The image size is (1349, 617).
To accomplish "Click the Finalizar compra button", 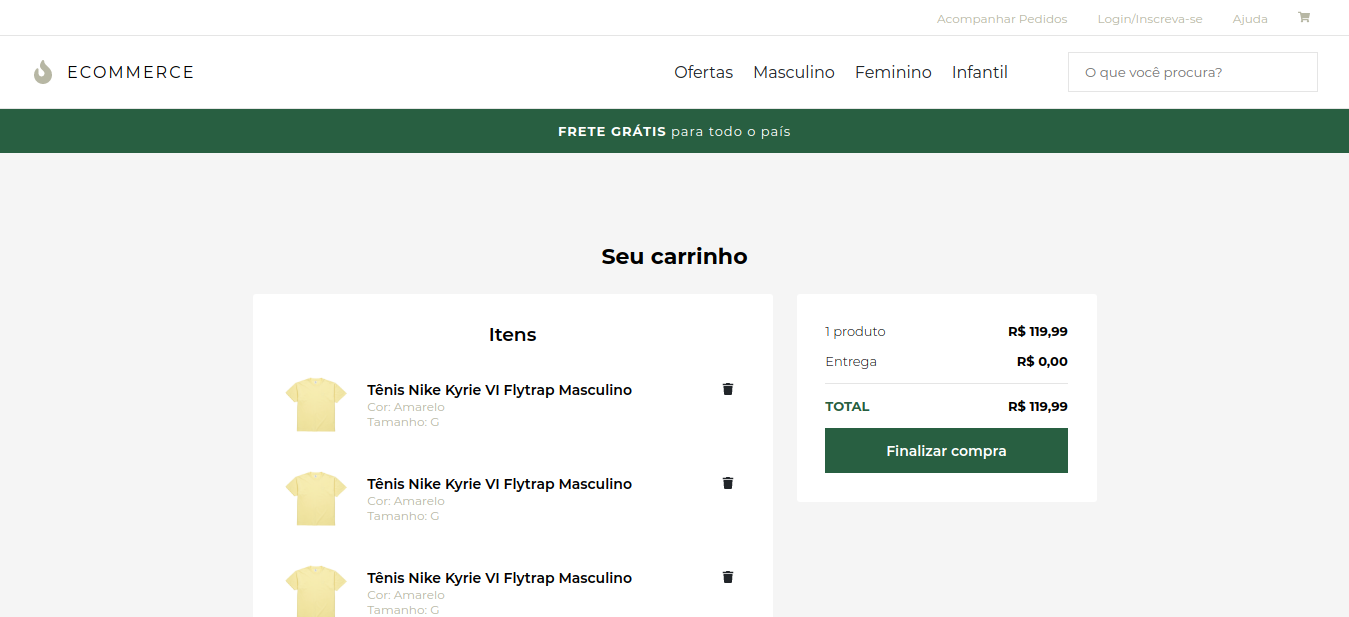I will pos(946,451).
